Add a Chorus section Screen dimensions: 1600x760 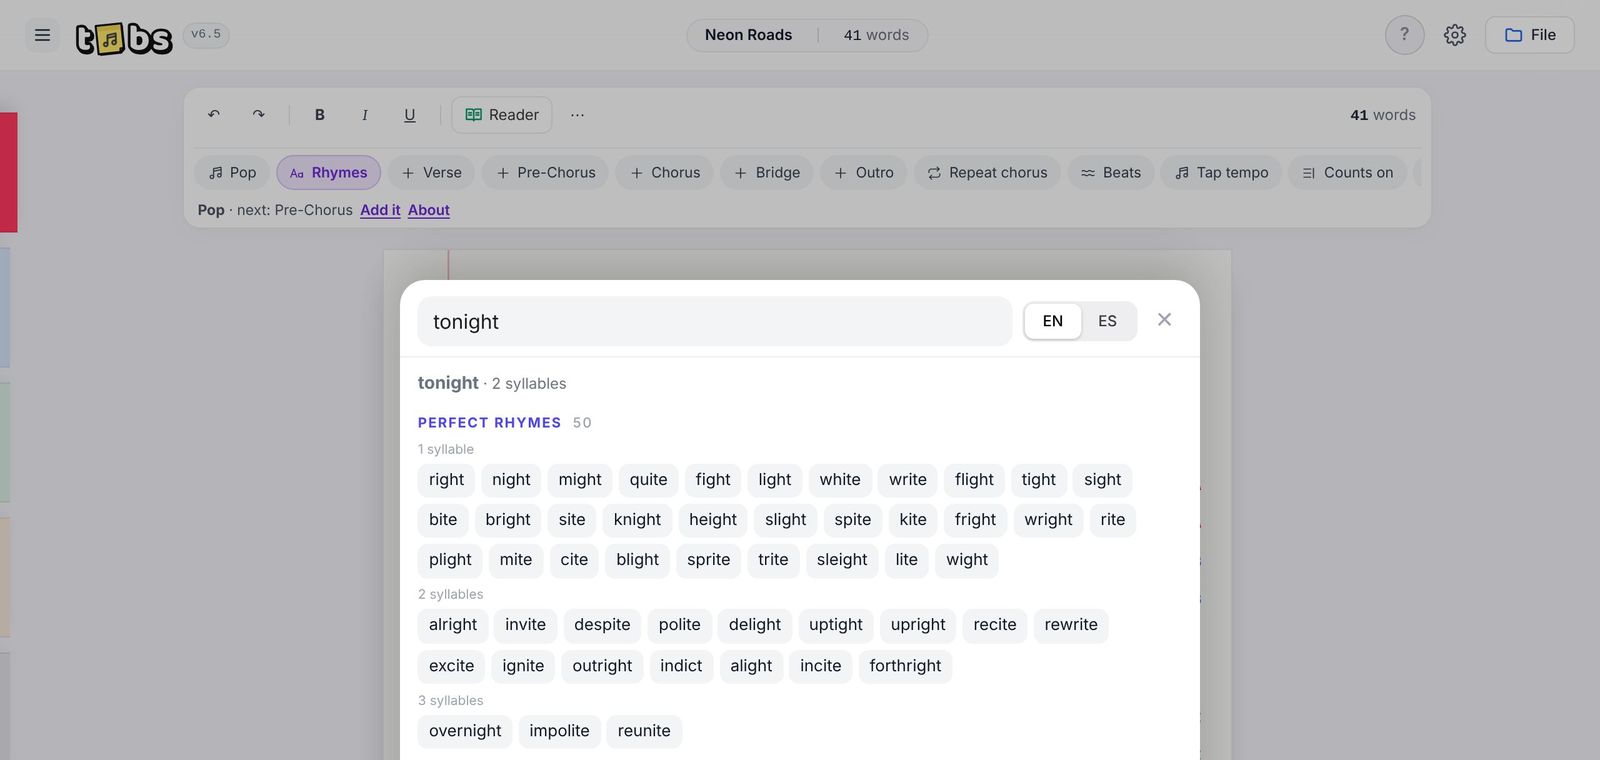click(x=664, y=173)
